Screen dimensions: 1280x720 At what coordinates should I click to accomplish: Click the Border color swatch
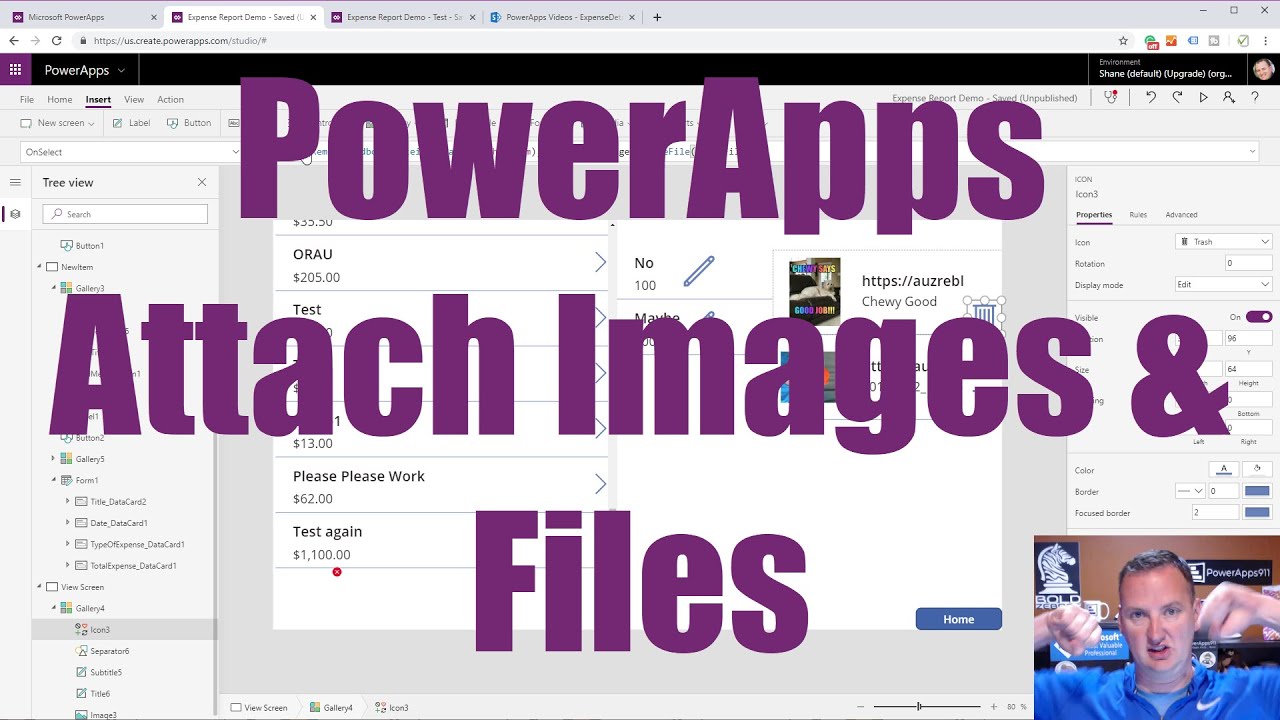click(1257, 491)
